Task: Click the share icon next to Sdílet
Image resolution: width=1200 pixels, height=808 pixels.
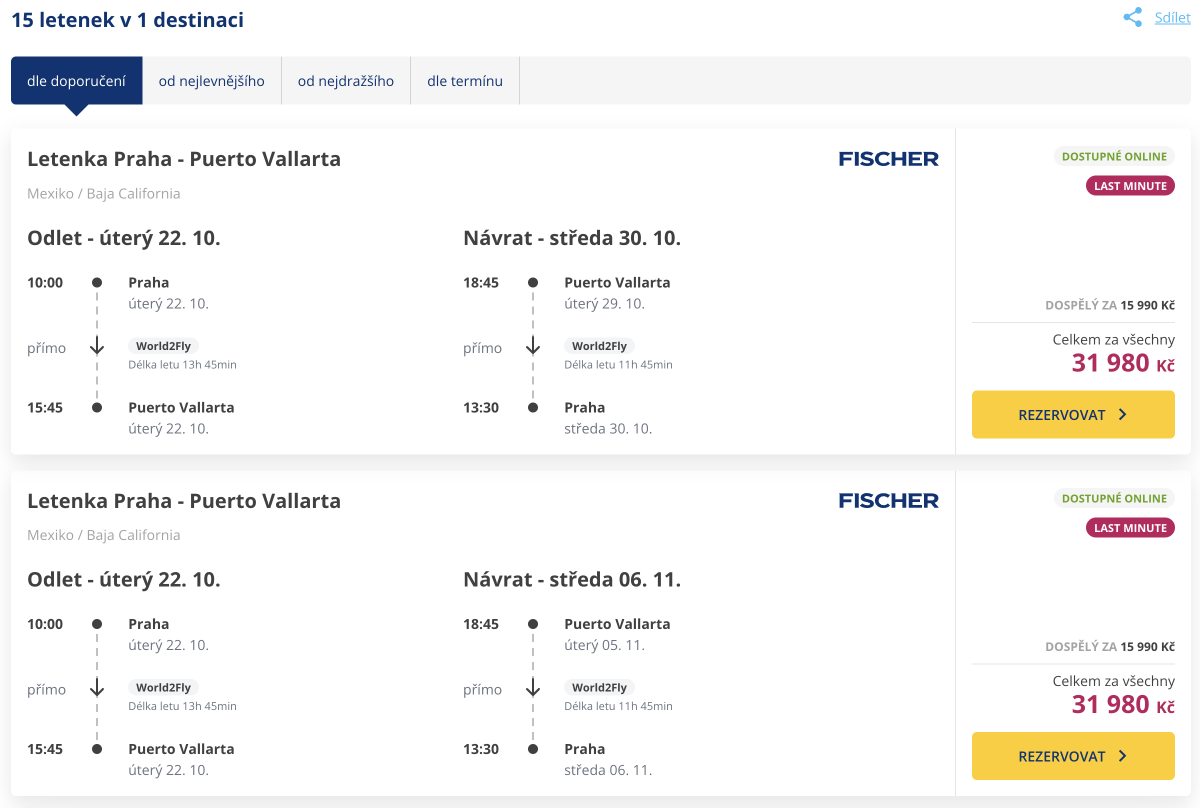Action: point(1132,18)
